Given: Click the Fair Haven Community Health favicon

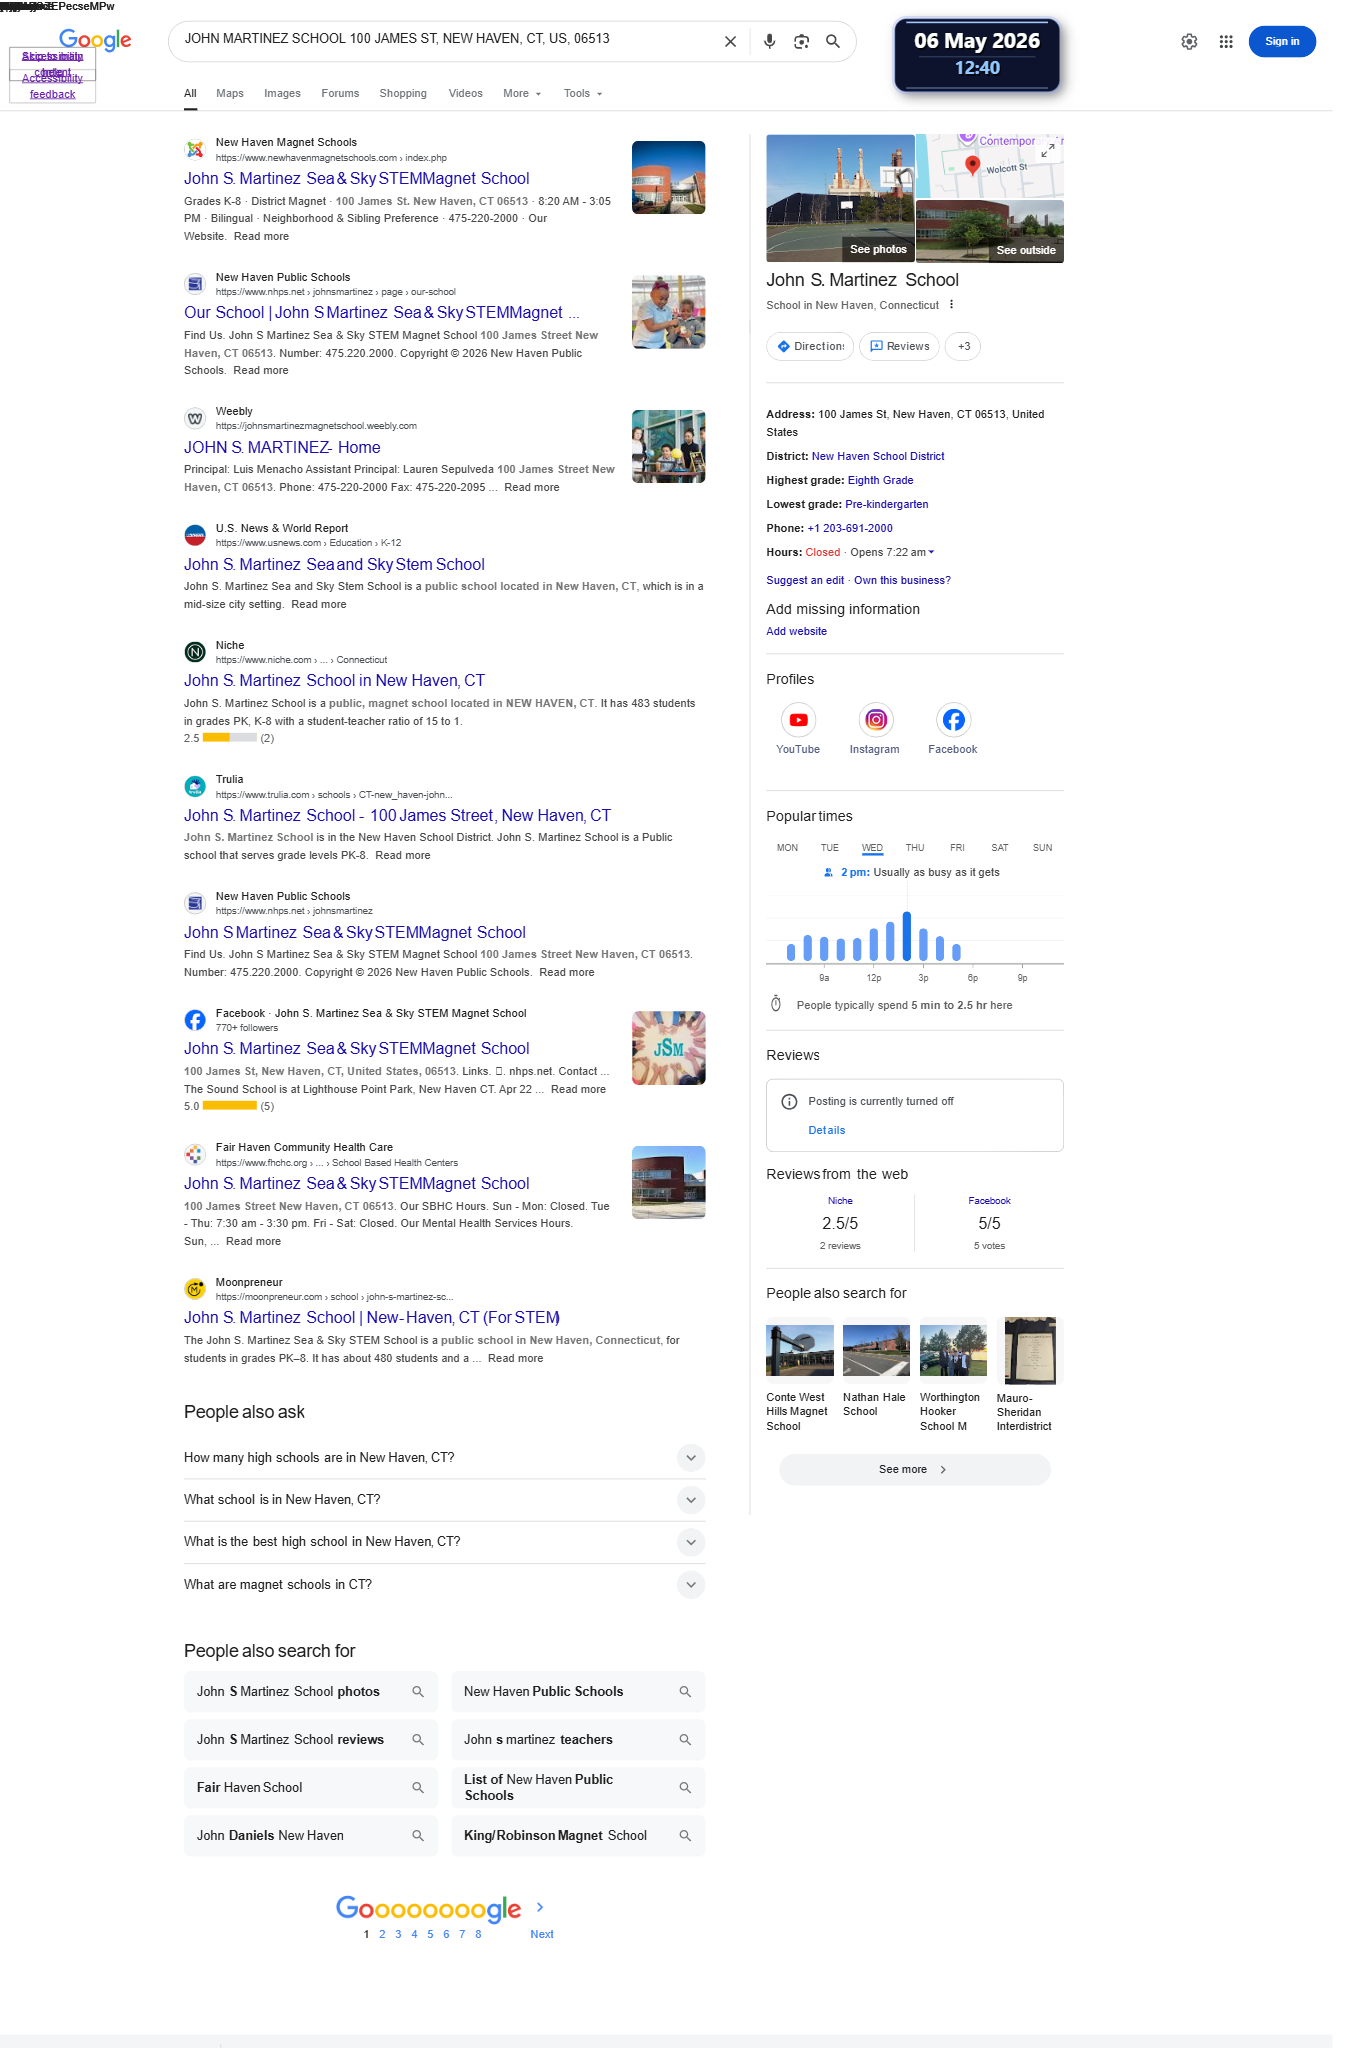Looking at the screenshot, I should point(195,1155).
